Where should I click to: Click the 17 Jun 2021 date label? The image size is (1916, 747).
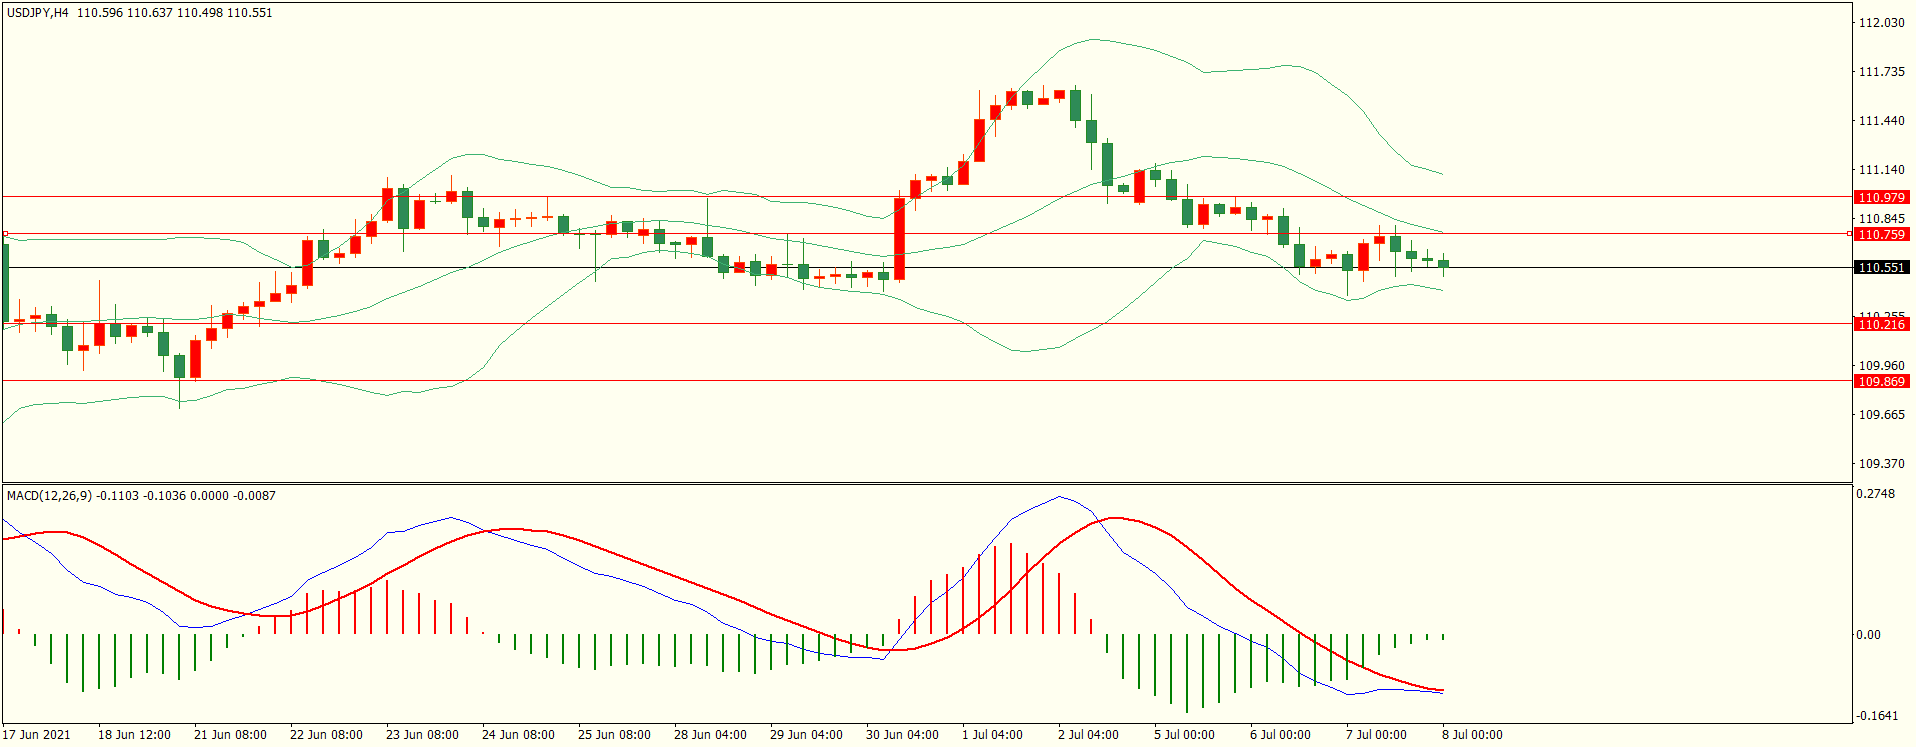pyautogui.click(x=37, y=735)
